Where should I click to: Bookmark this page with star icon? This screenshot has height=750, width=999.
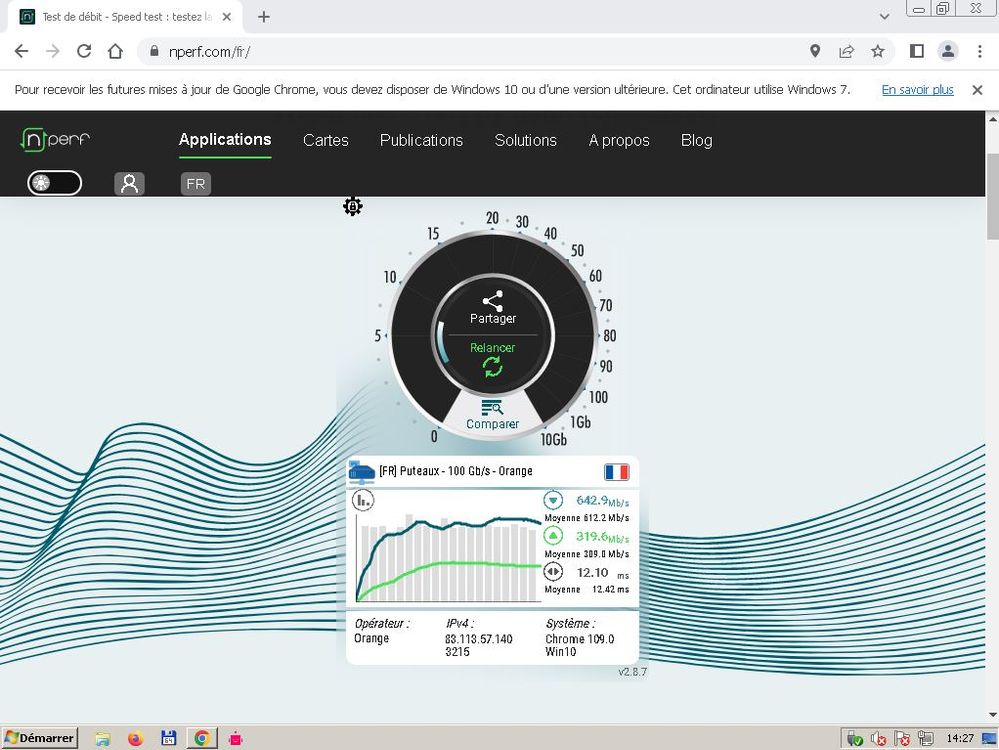tap(877, 51)
